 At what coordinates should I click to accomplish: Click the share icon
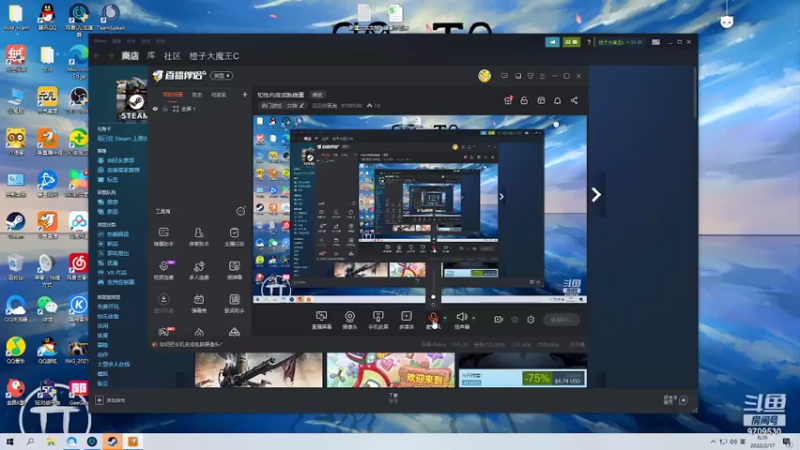574,101
